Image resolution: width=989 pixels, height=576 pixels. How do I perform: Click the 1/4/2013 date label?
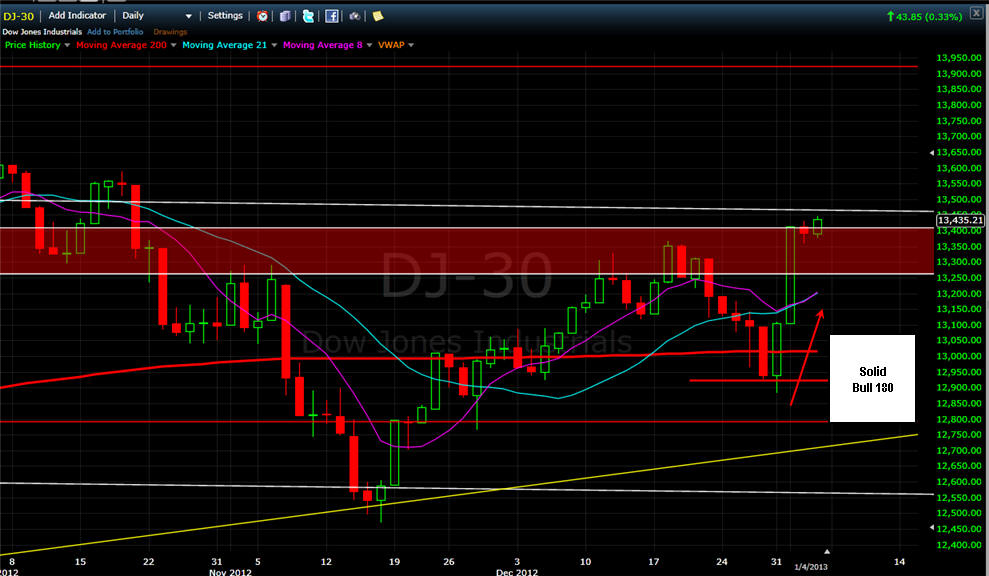coord(811,567)
